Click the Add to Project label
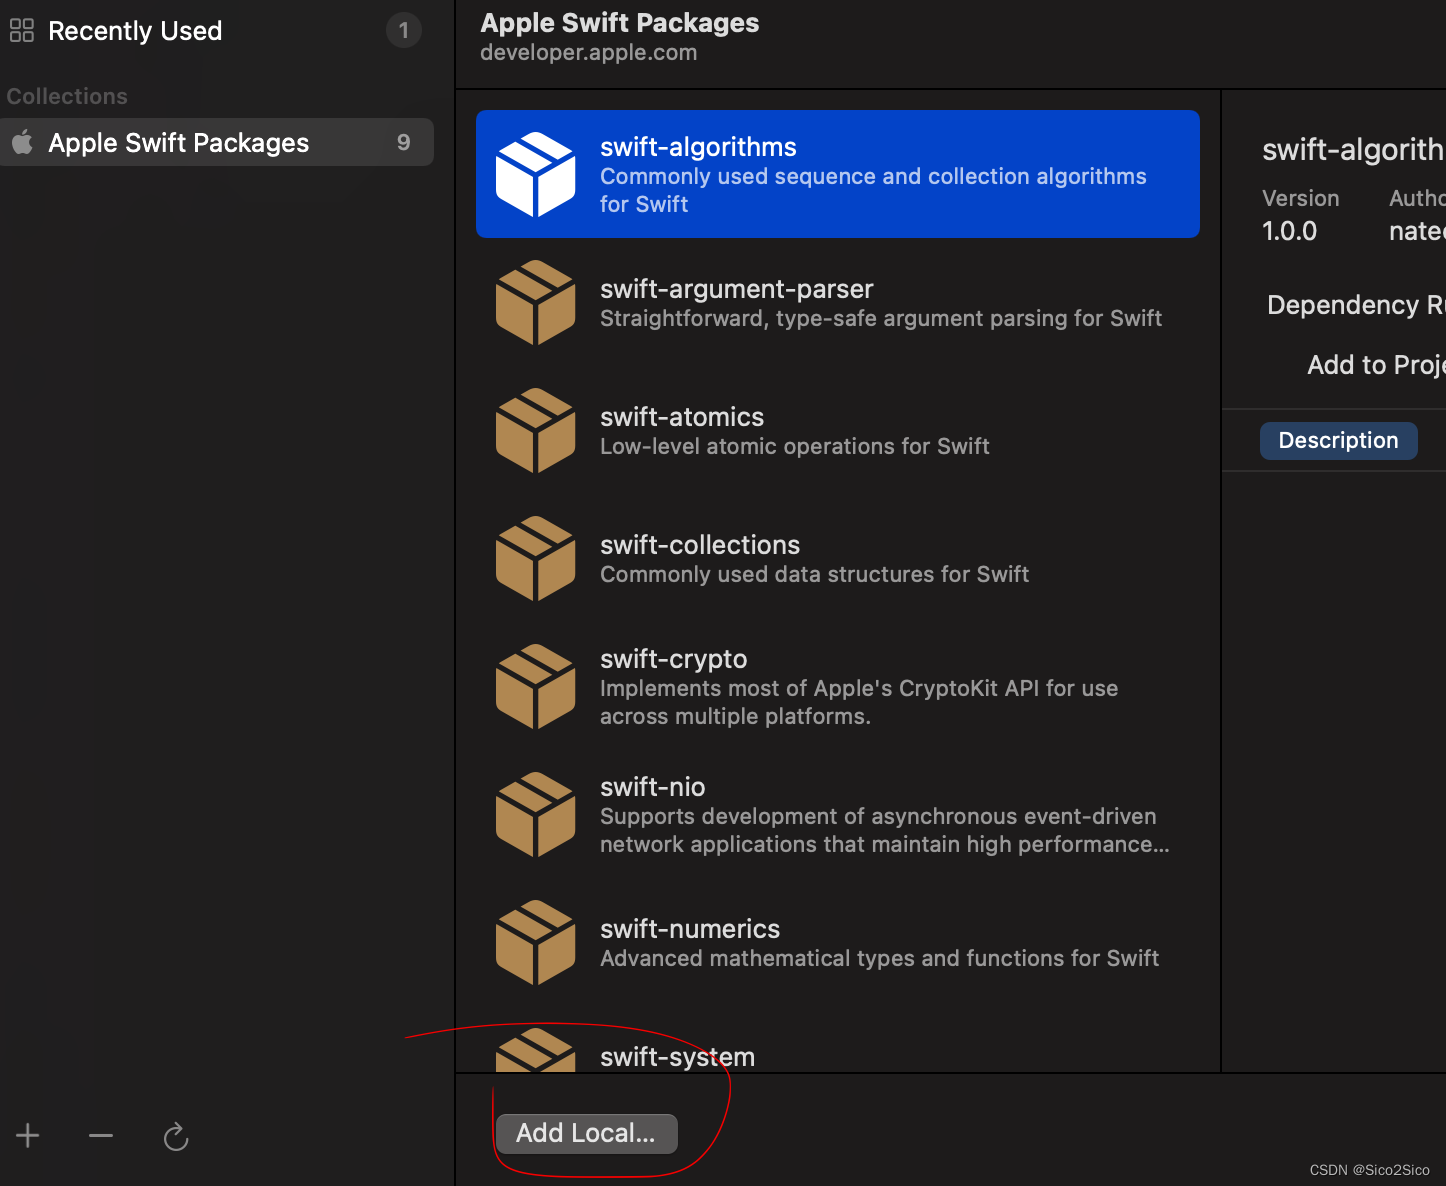1446x1186 pixels. [1376, 365]
